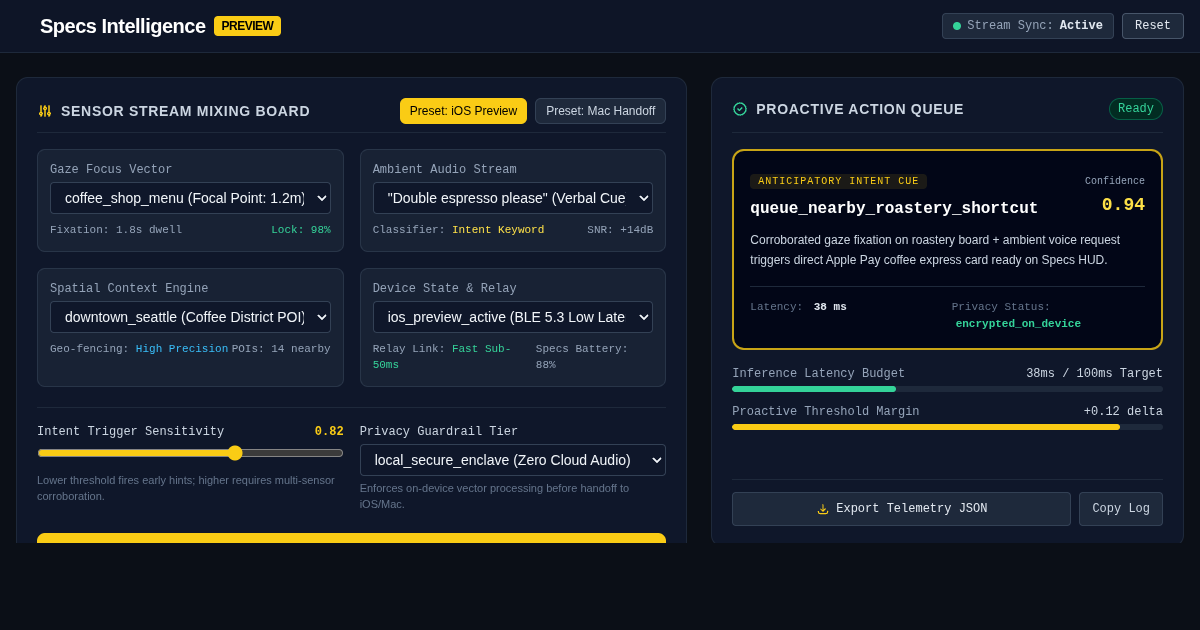1200x630 pixels.
Task: Click the Proactive Threshold Margin bar
Action: click(947, 427)
